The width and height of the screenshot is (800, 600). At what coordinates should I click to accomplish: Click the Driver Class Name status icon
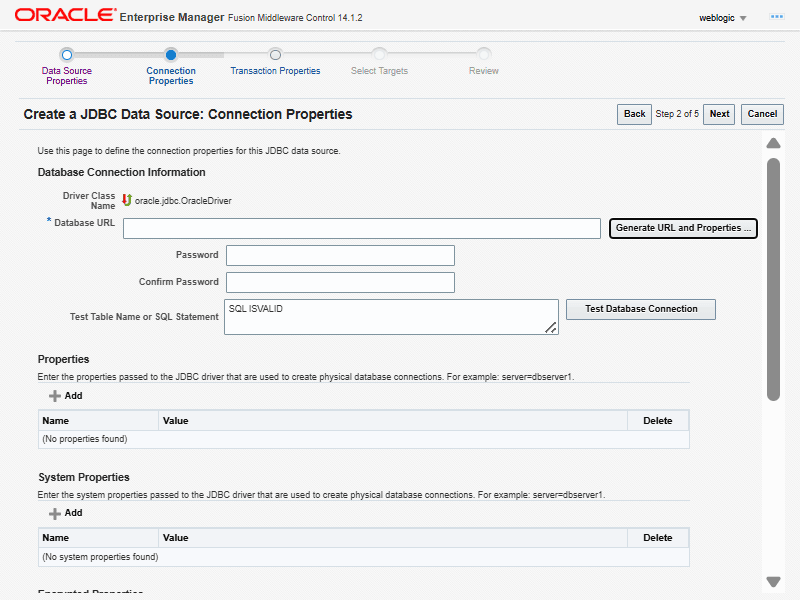click(127, 200)
